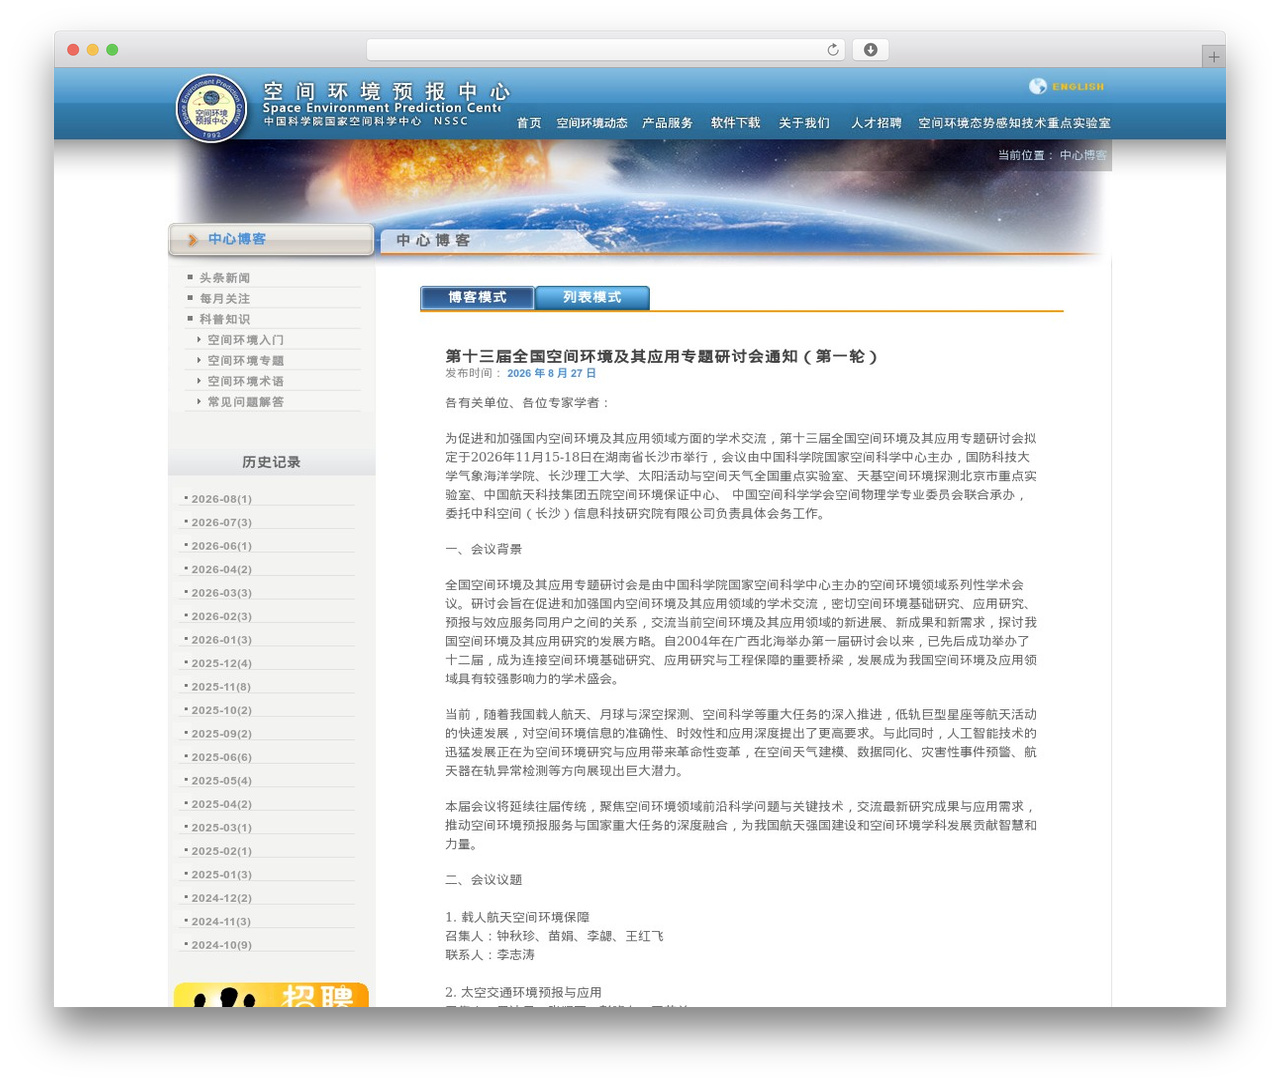Select the 博客模式 tab
This screenshot has width=1280, height=1084.
pos(477,298)
